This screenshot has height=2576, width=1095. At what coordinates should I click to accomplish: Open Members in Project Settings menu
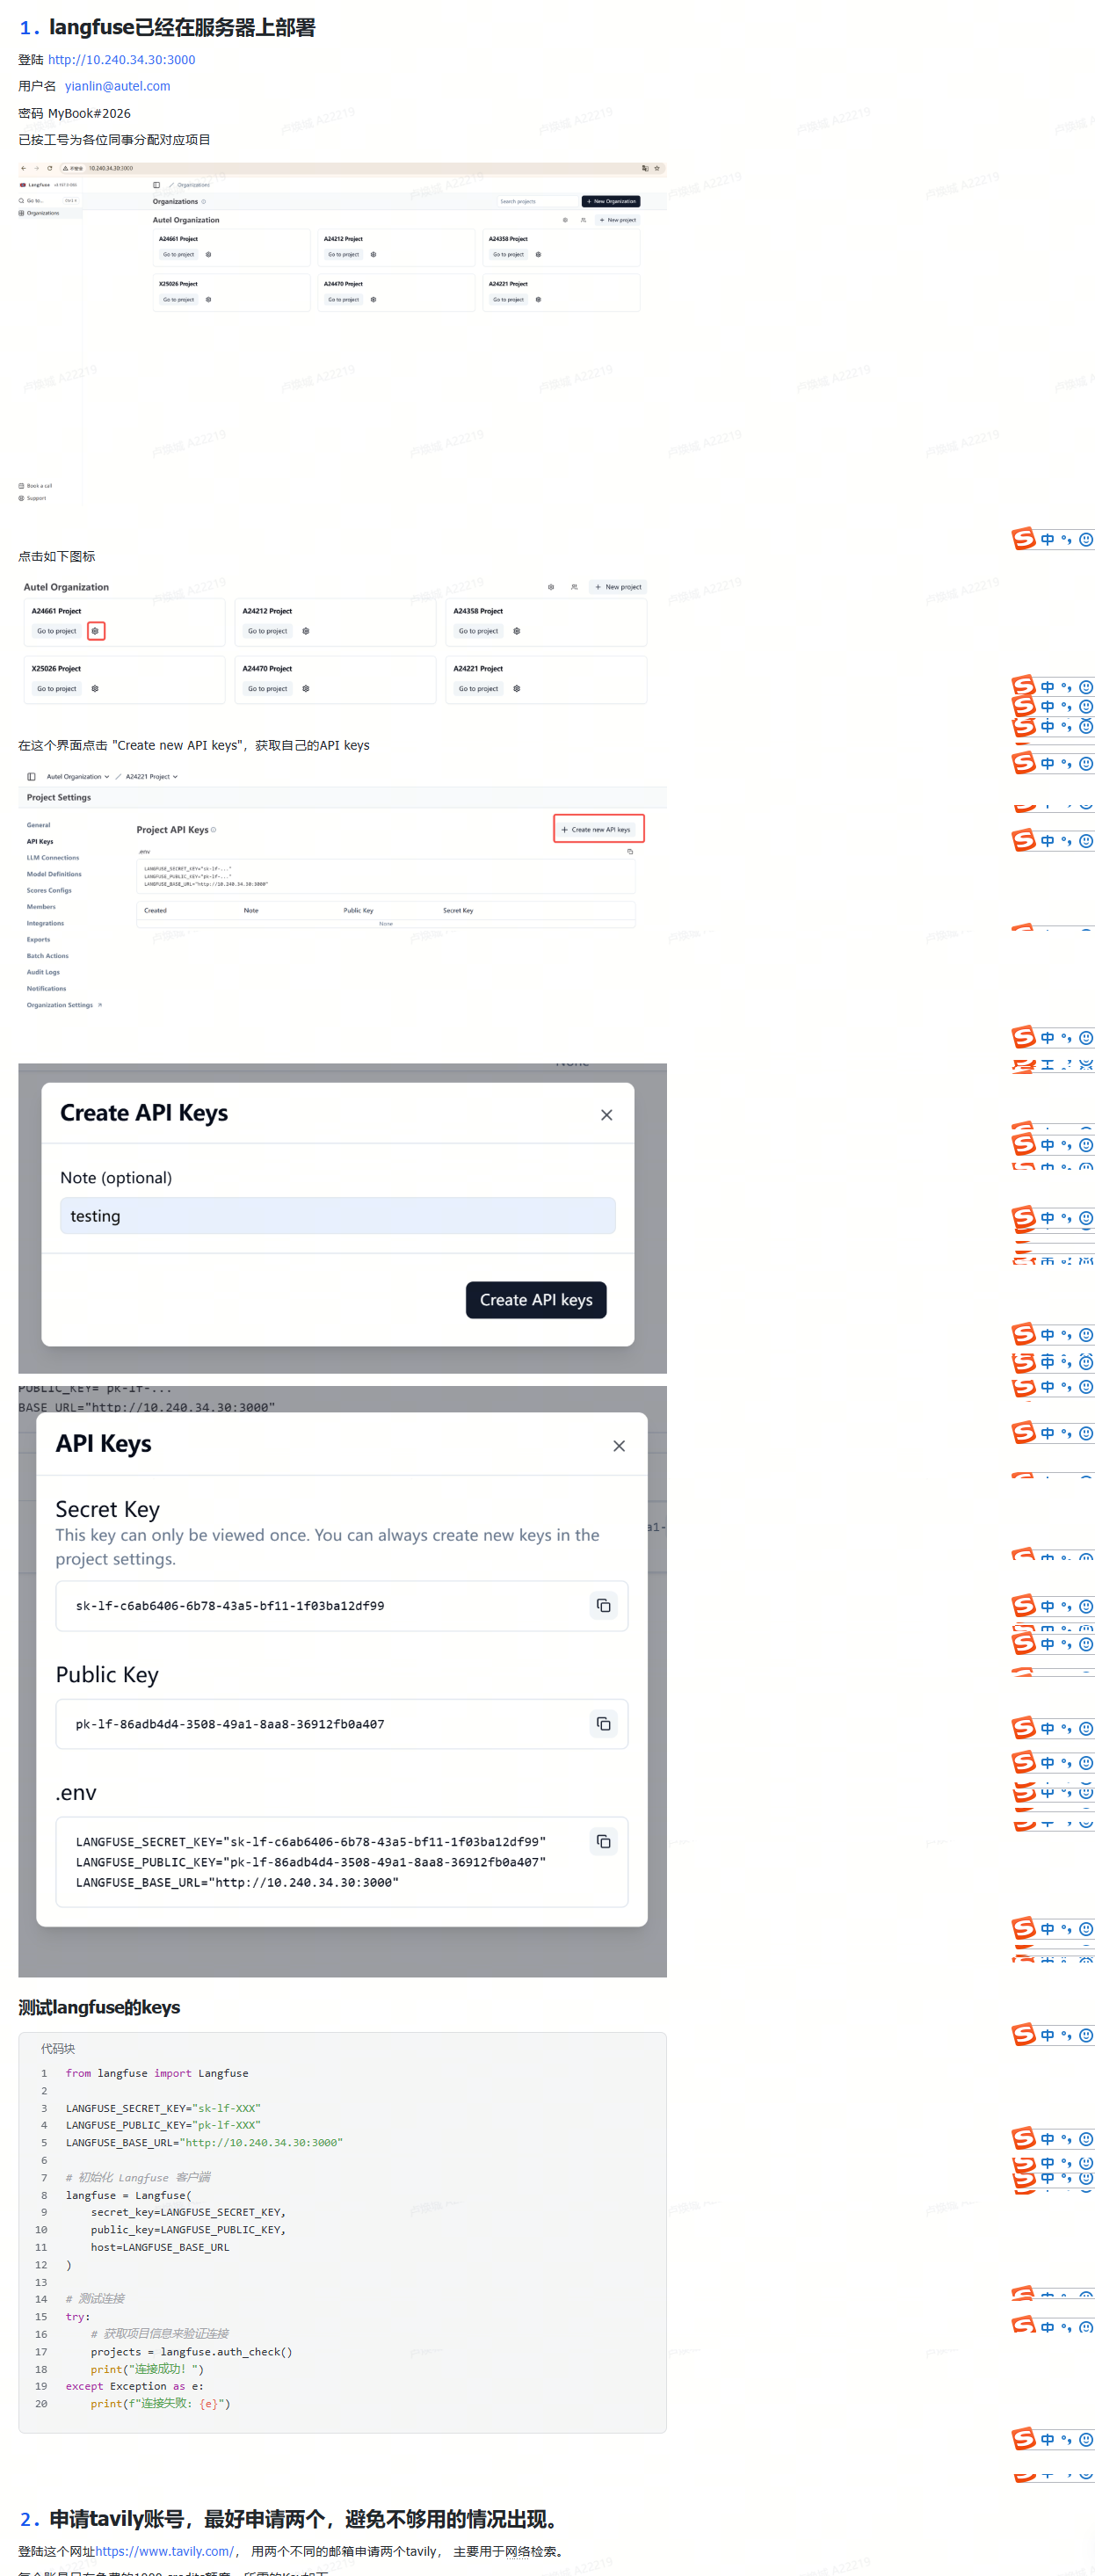tap(41, 907)
